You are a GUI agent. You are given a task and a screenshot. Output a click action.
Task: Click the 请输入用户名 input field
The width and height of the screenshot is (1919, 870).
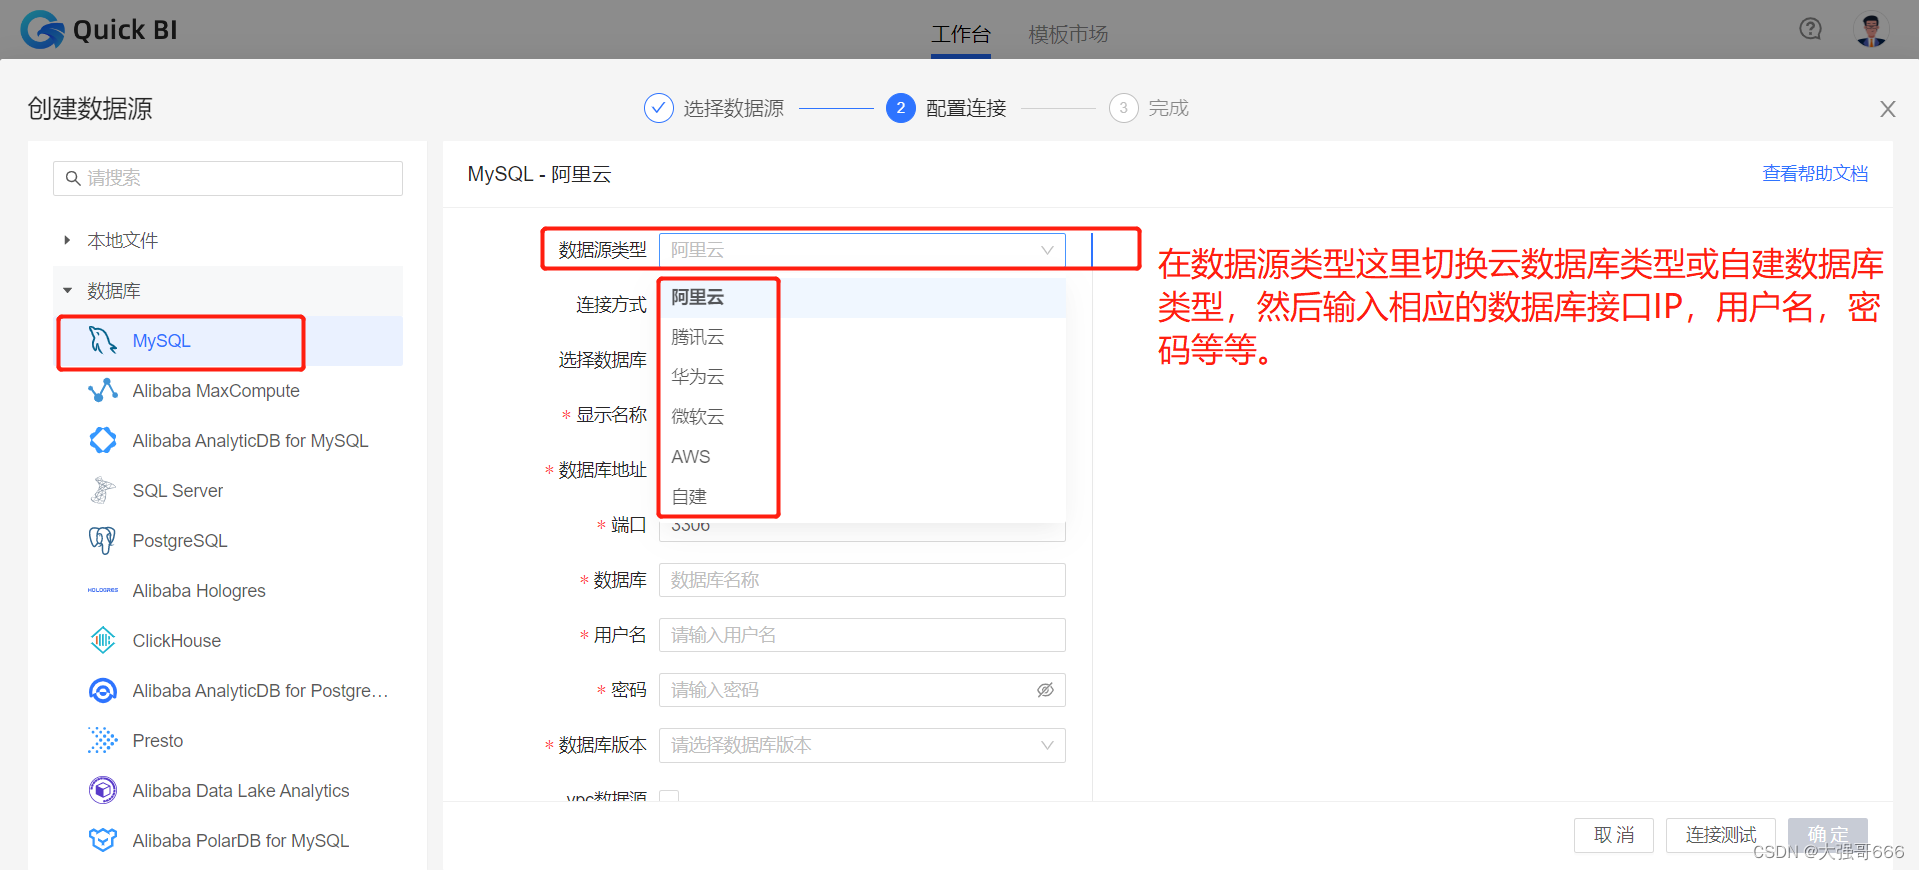pos(862,635)
